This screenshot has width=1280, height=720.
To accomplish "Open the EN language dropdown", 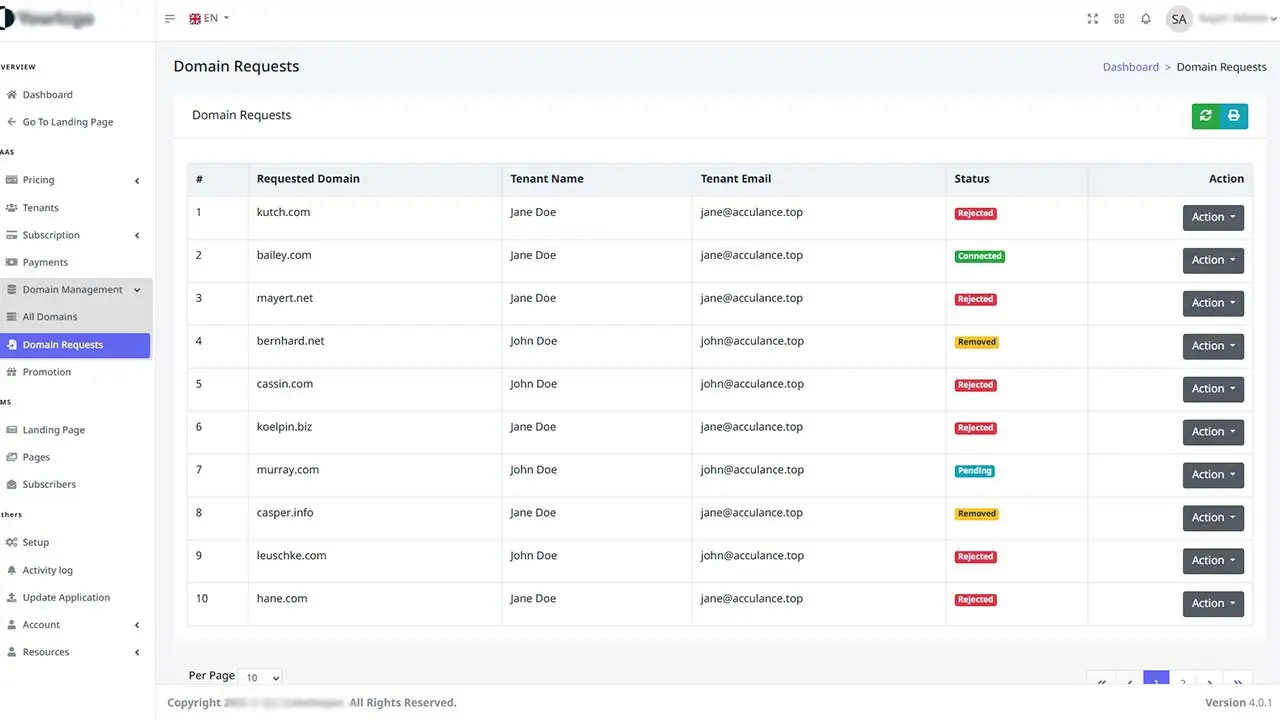I will [x=209, y=18].
